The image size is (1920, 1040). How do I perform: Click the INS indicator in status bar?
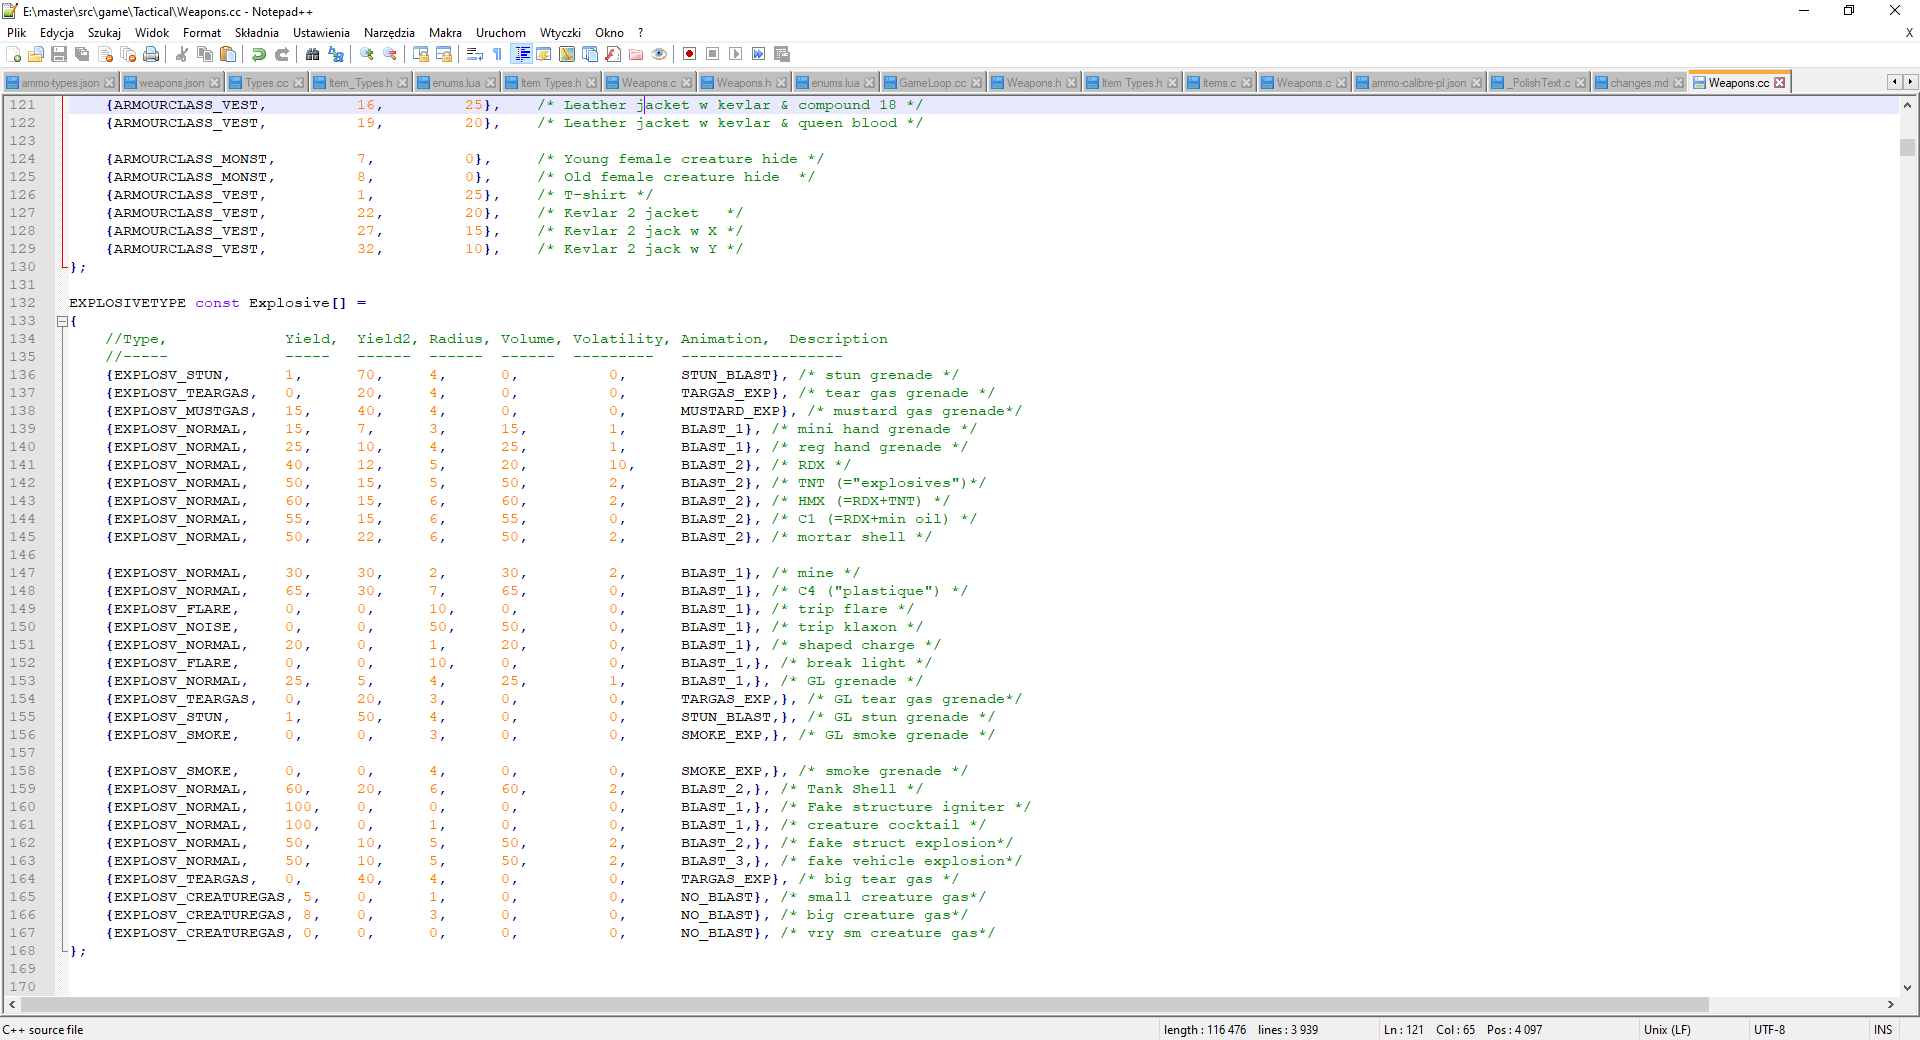[x=1883, y=1030]
